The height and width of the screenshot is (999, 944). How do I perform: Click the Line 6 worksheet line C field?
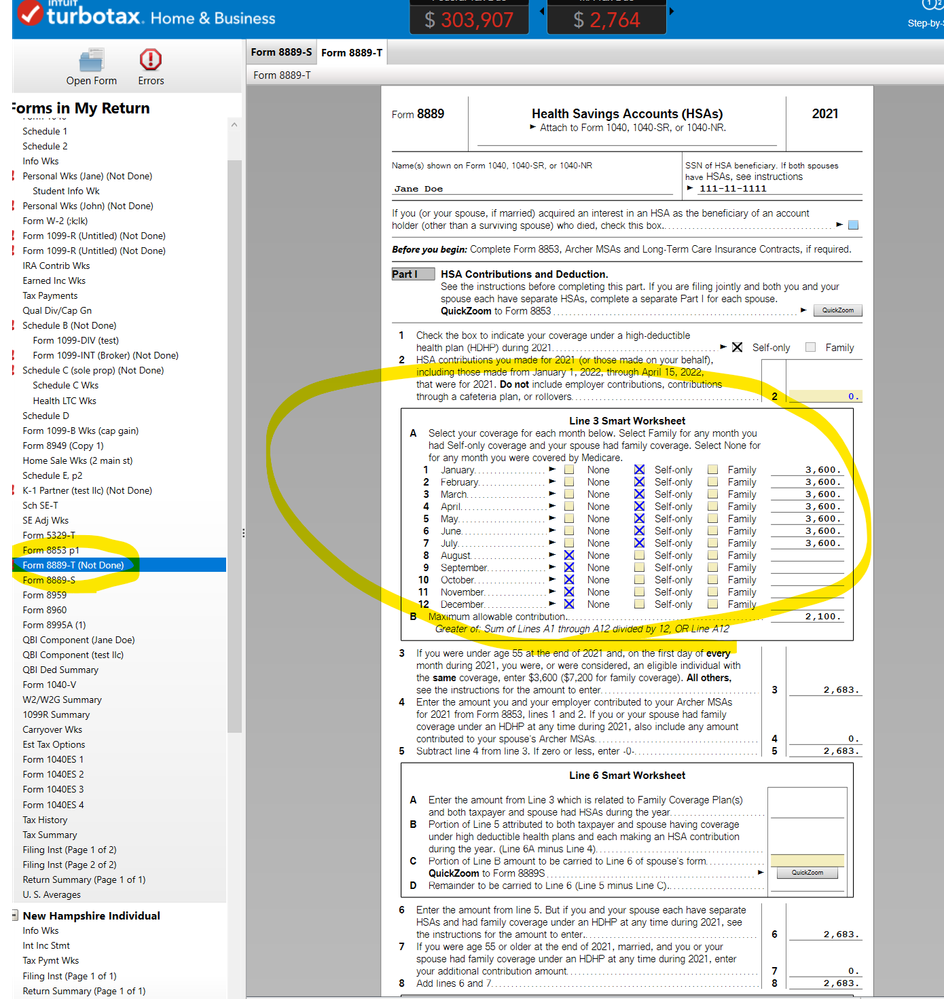[x=807, y=861]
